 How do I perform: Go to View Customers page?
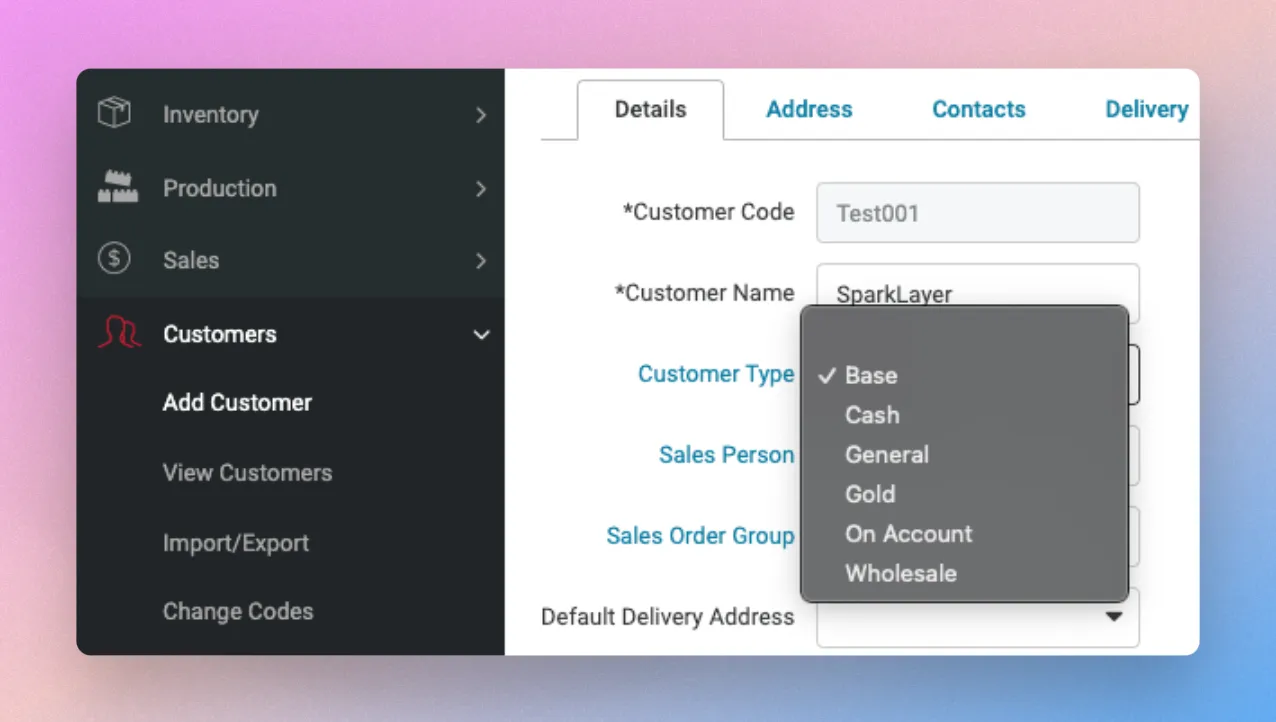point(247,473)
